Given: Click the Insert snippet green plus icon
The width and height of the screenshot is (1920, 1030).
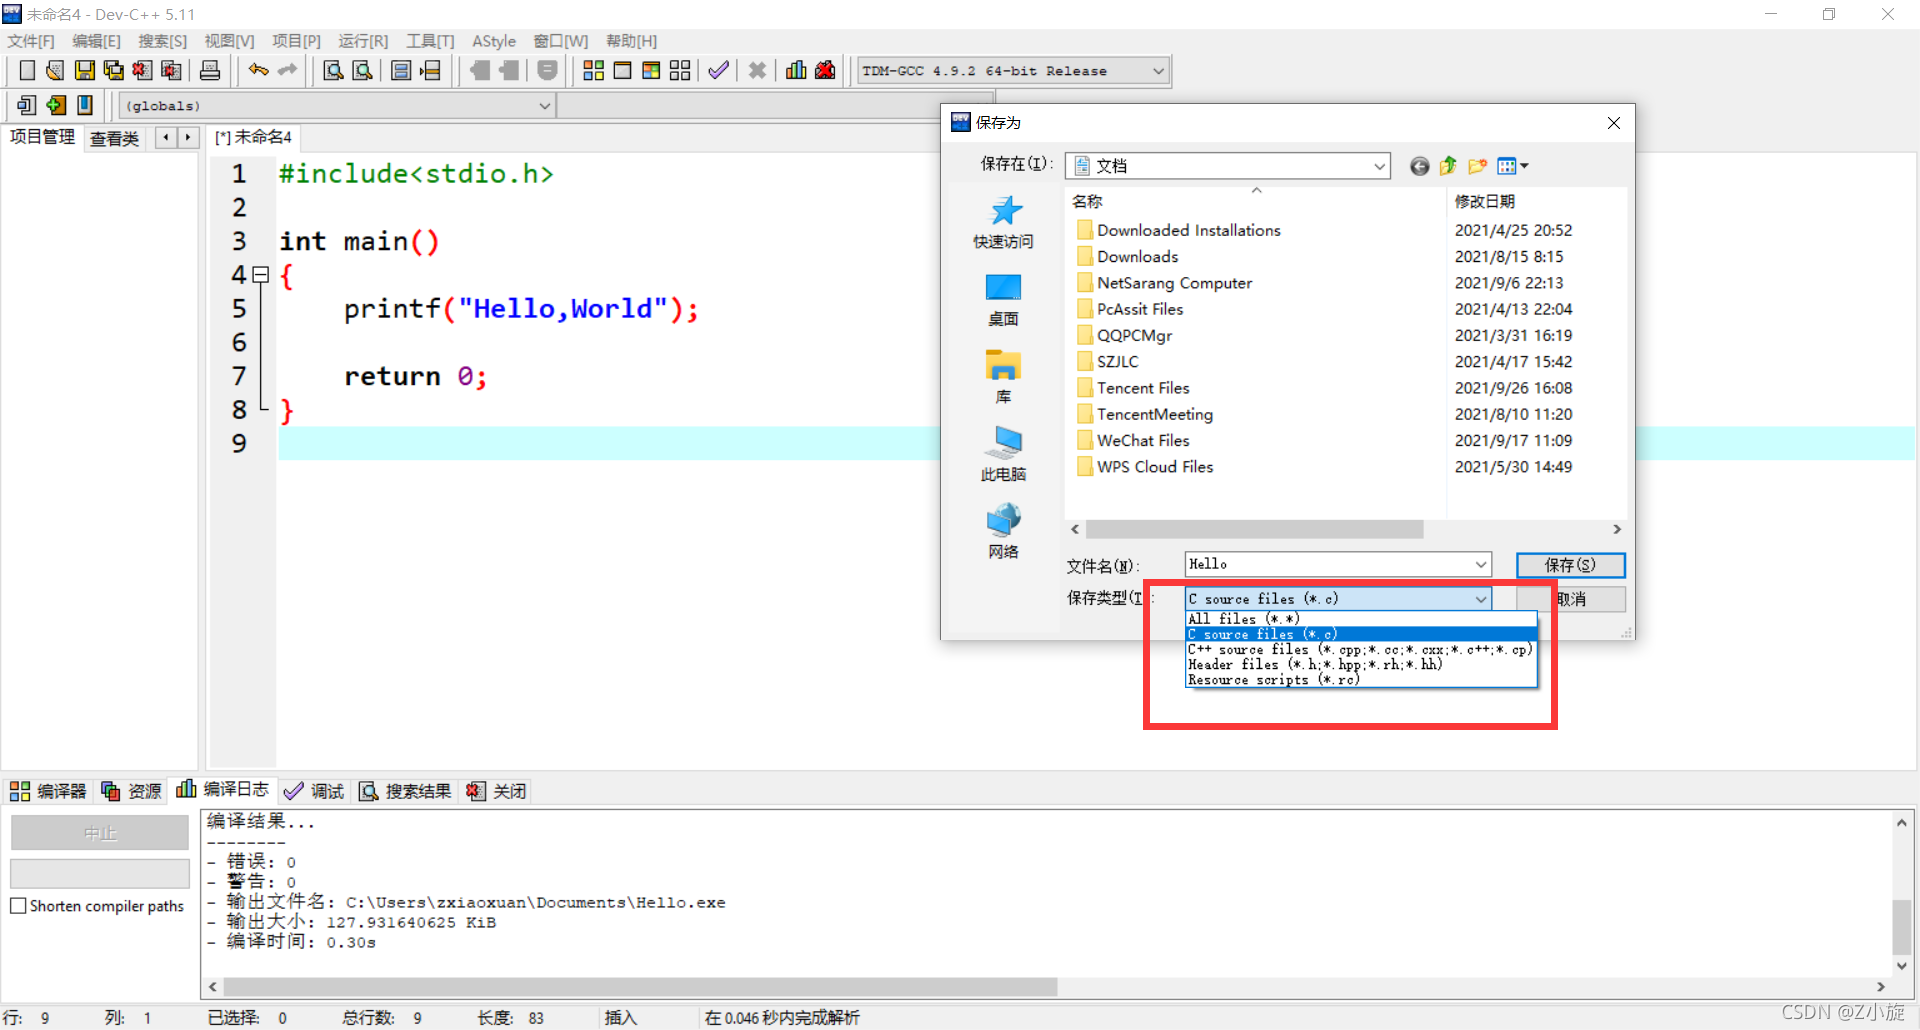Looking at the screenshot, I should pyautogui.click(x=56, y=105).
